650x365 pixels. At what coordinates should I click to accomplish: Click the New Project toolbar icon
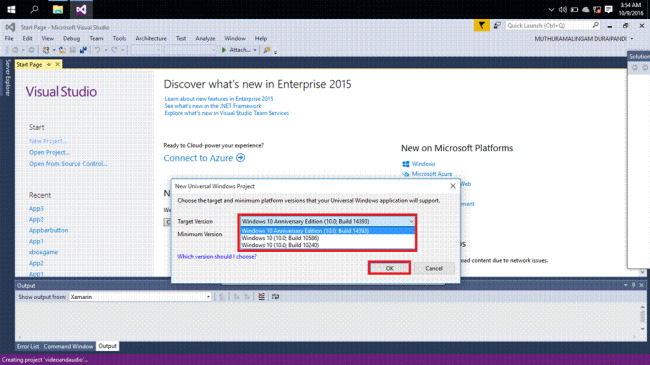point(46,50)
